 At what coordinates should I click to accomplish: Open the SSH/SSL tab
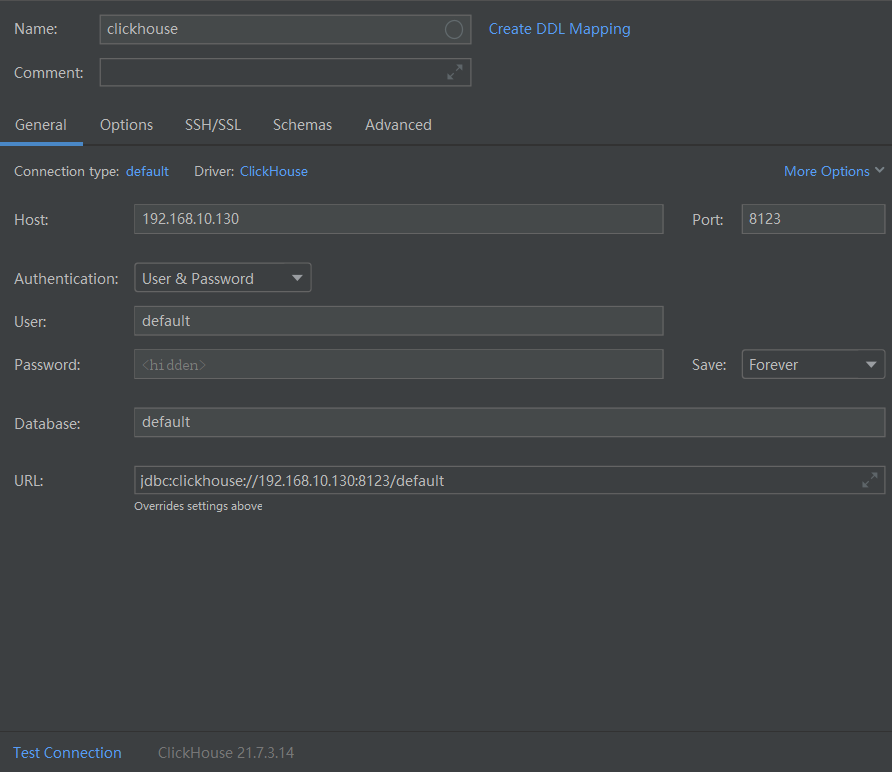point(213,125)
